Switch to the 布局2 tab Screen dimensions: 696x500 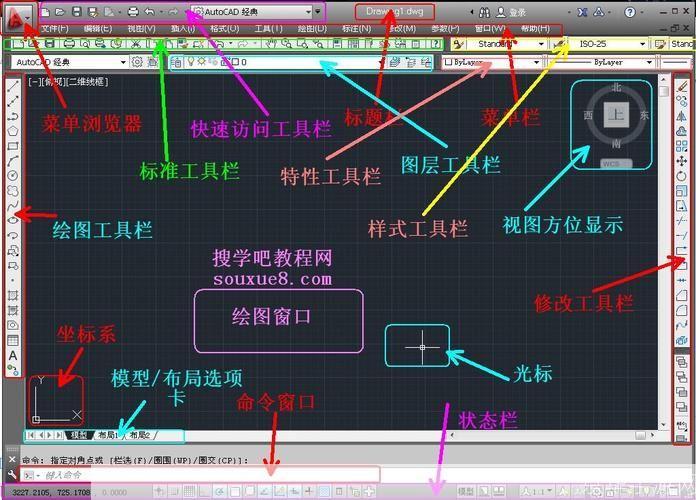(x=139, y=435)
